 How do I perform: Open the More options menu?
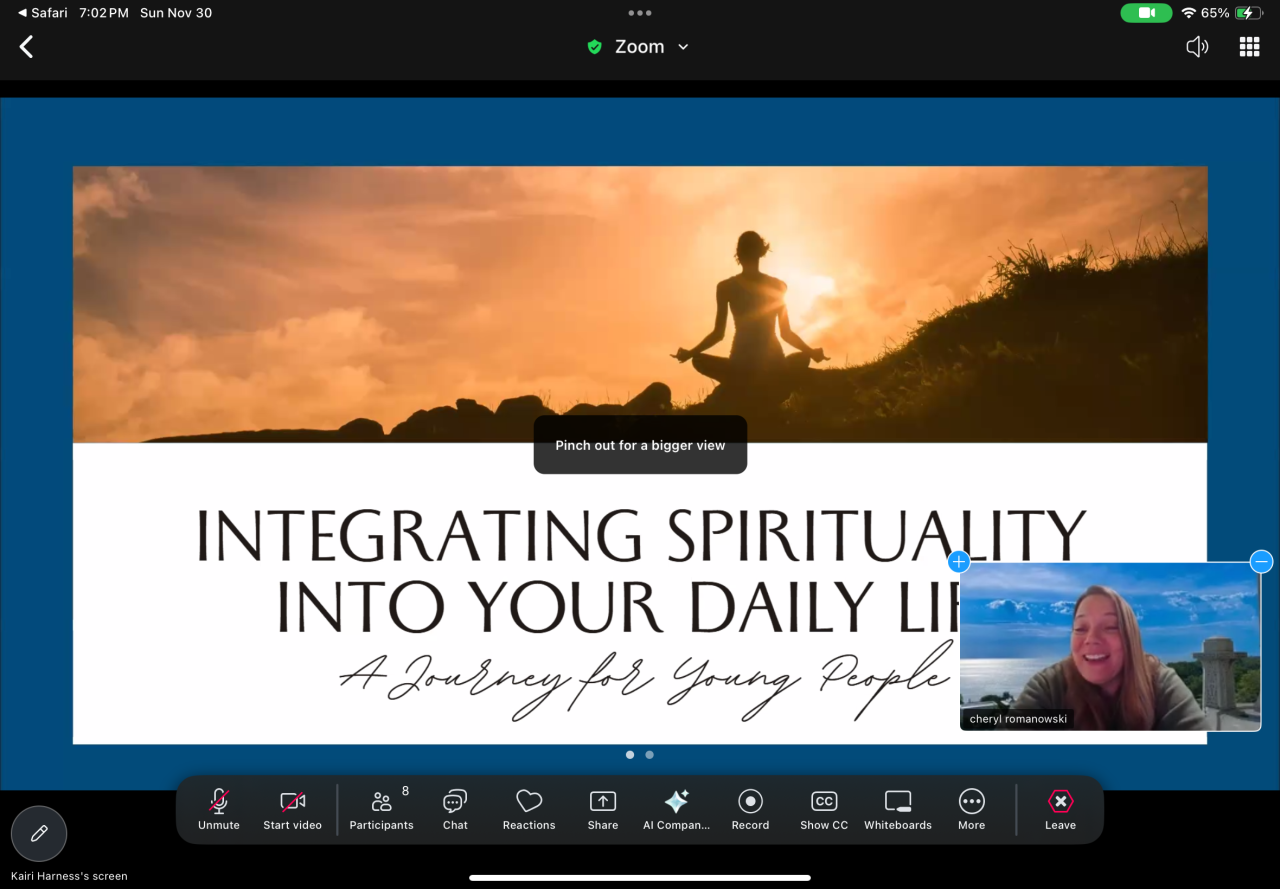971,809
